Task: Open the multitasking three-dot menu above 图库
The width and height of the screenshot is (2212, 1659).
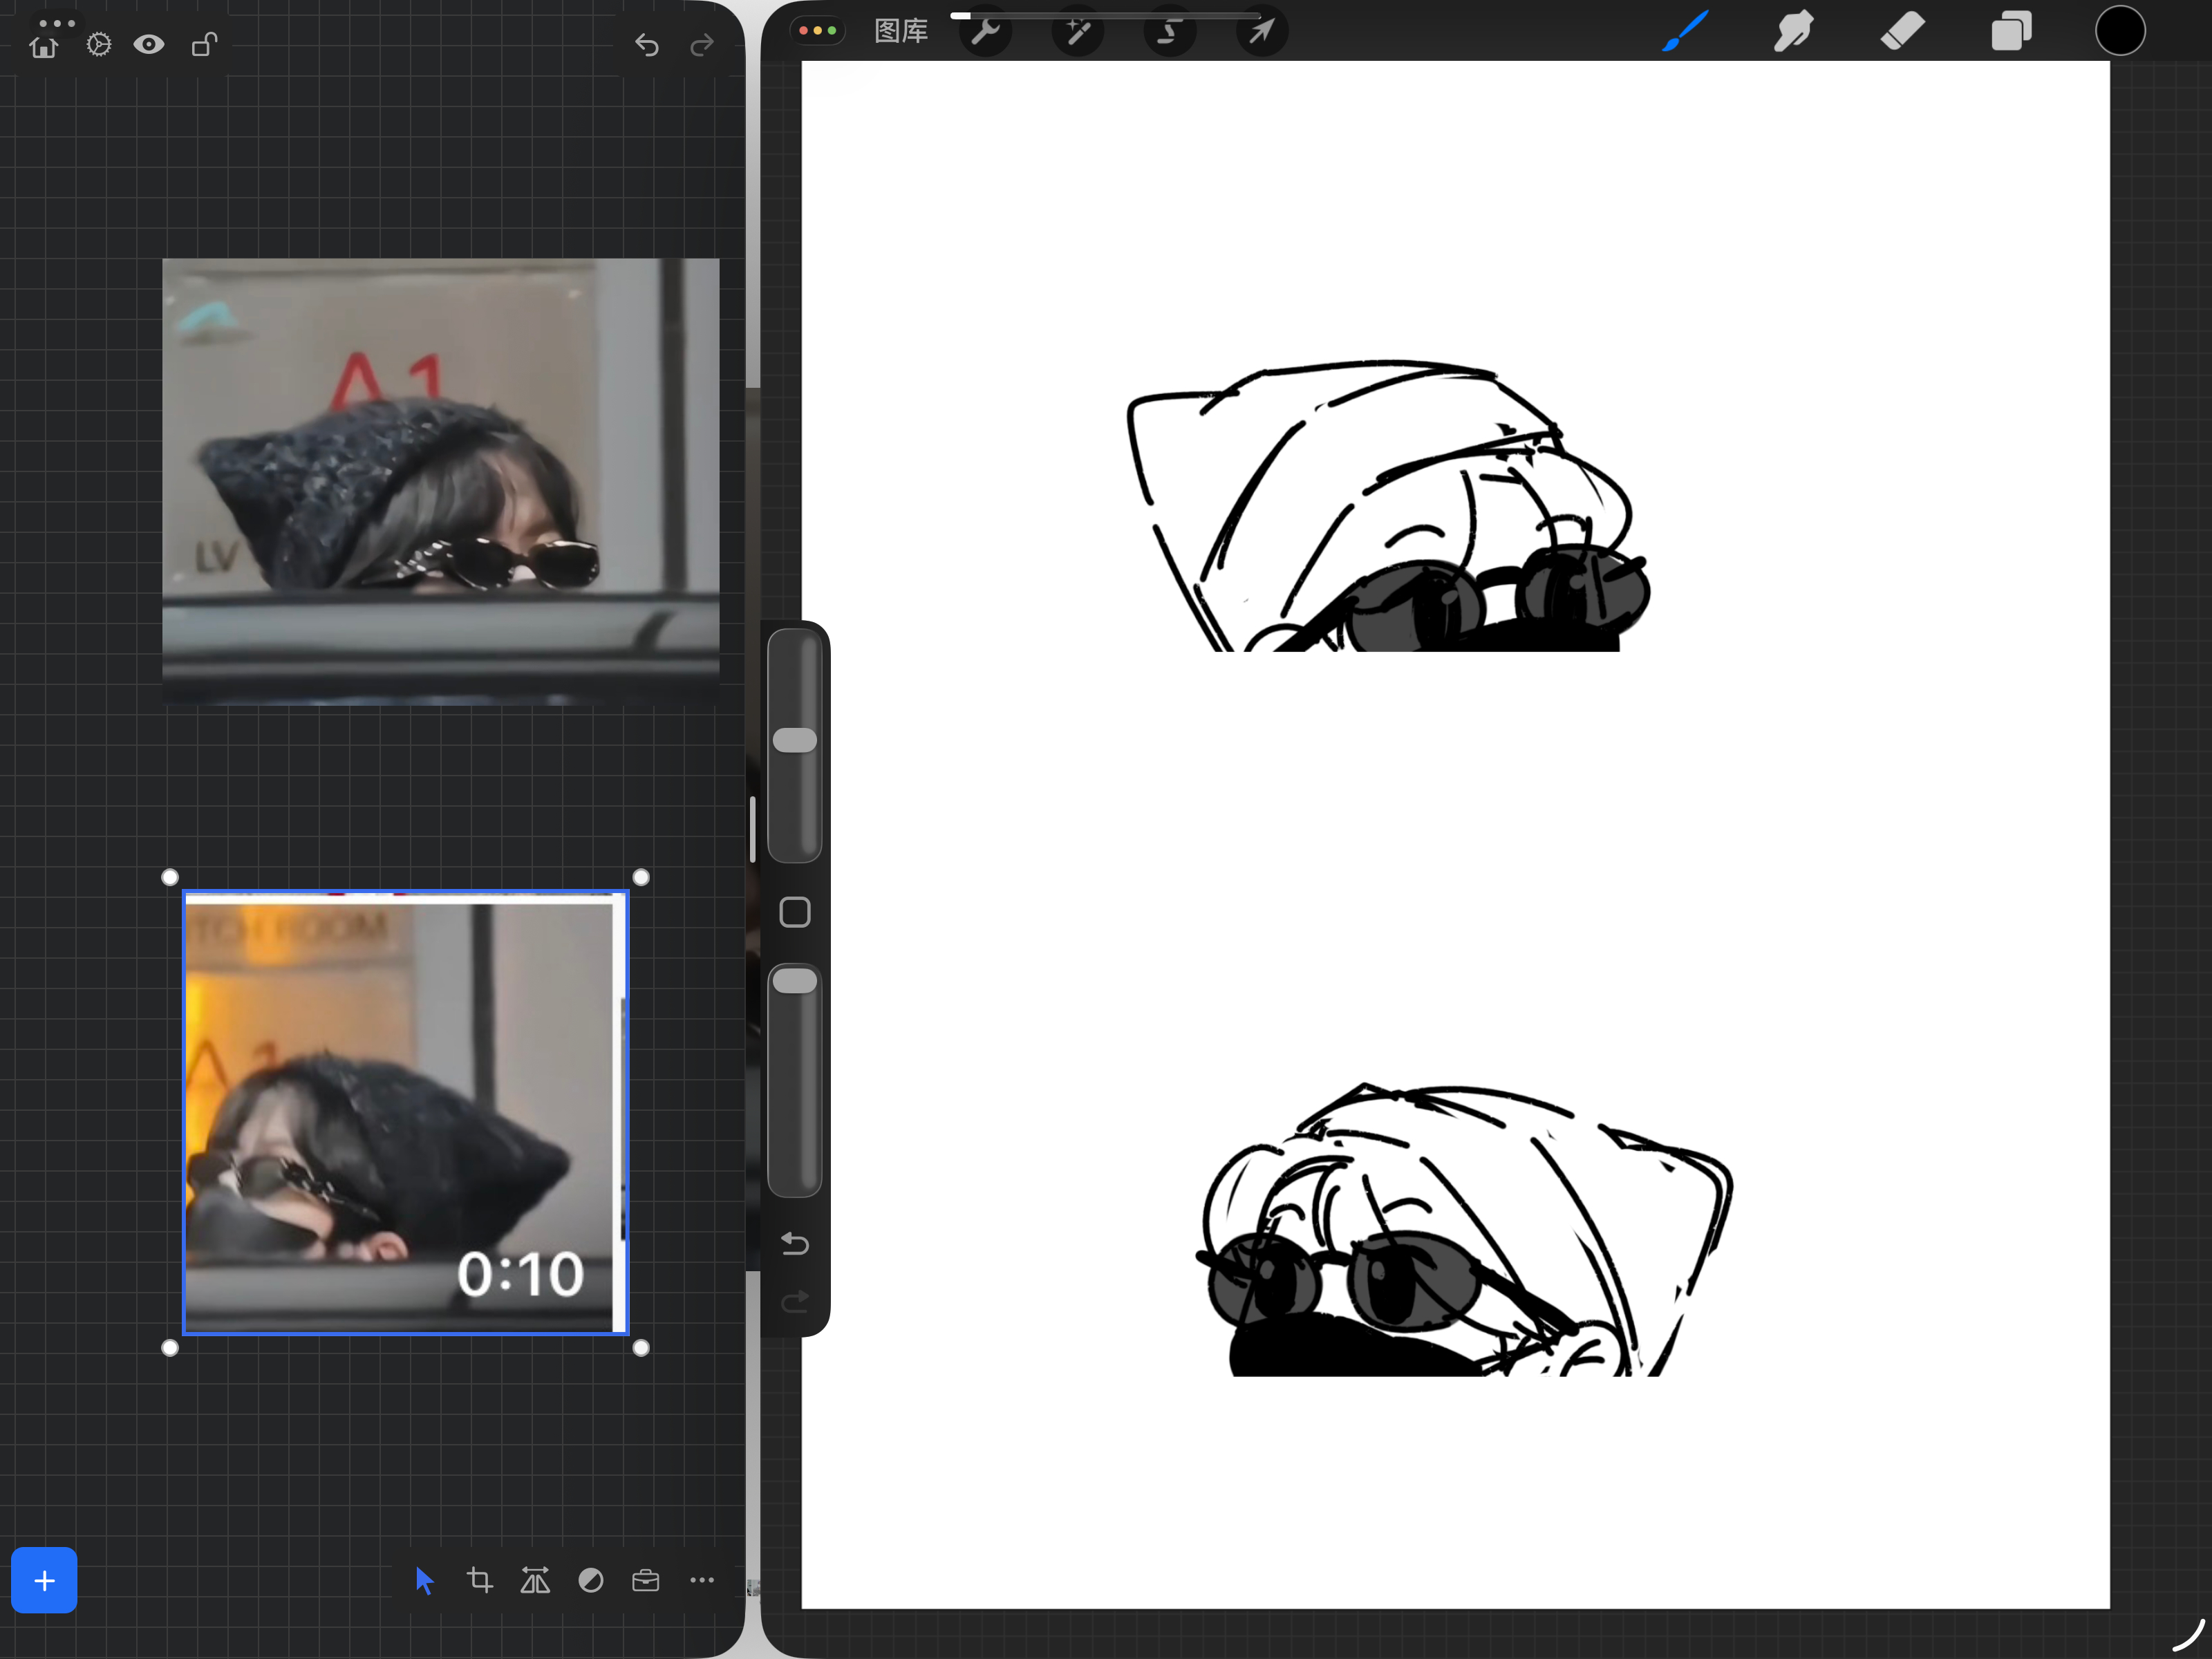Action: click(x=817, y=31)
